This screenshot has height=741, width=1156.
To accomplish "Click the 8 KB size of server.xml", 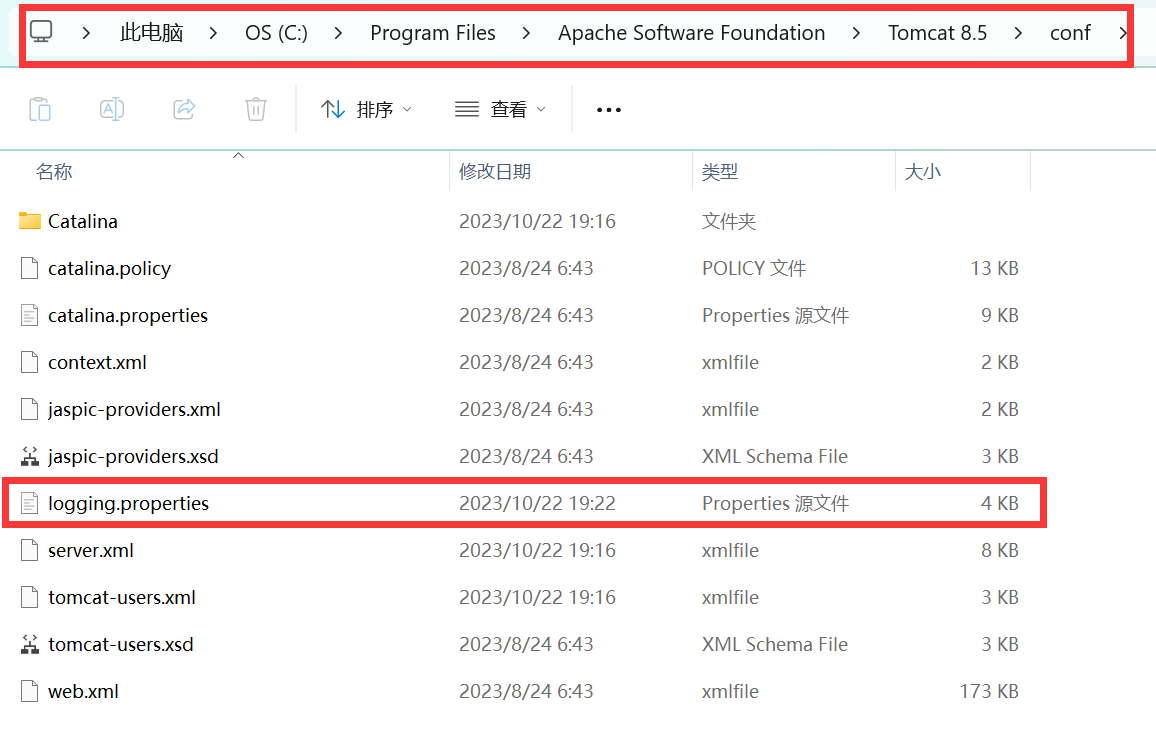I will click(1000, 551).
